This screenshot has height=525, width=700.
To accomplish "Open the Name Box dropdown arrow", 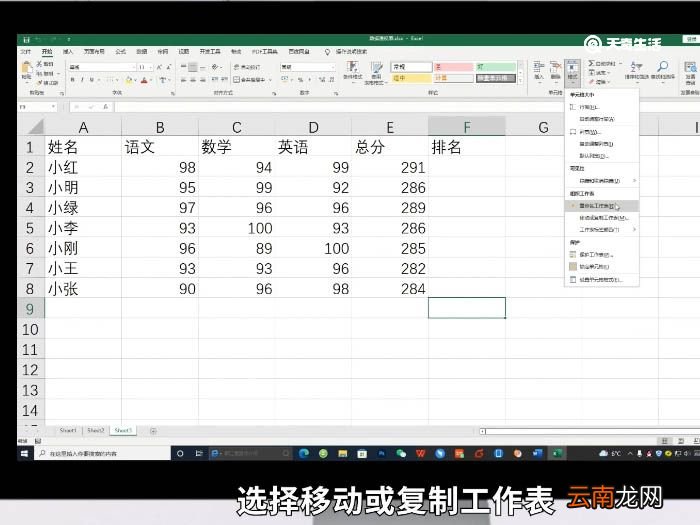I will (54, 107).
